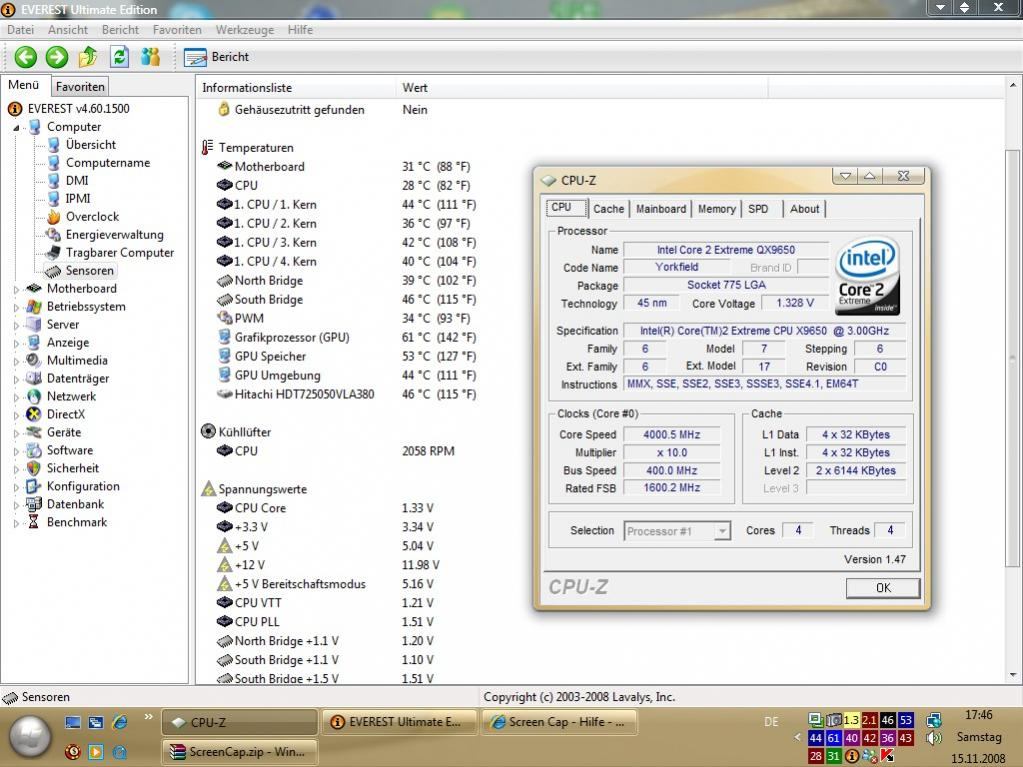Open the Werkzeuge menu
This screenshot has width=1023, height=767.
pyautogui.click(x=245, y=30)
